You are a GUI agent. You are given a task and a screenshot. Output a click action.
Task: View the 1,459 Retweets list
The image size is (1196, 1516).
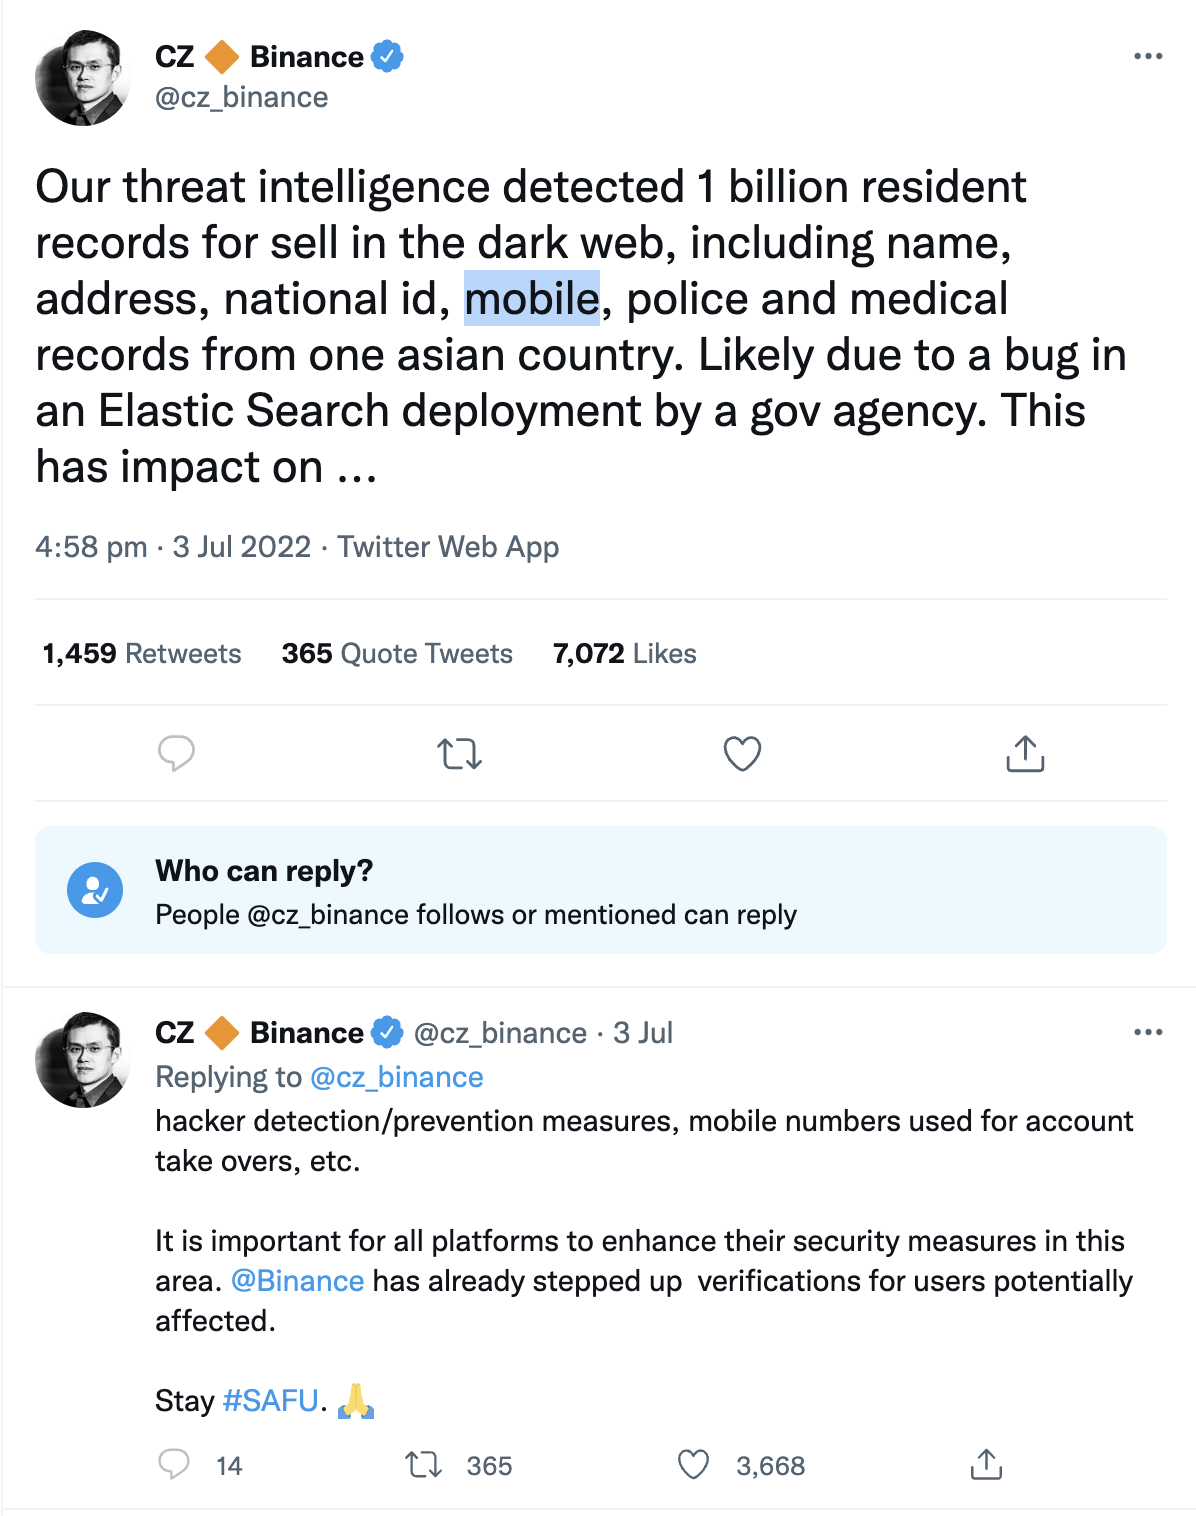pyautogui.click(x=142, y=653)
